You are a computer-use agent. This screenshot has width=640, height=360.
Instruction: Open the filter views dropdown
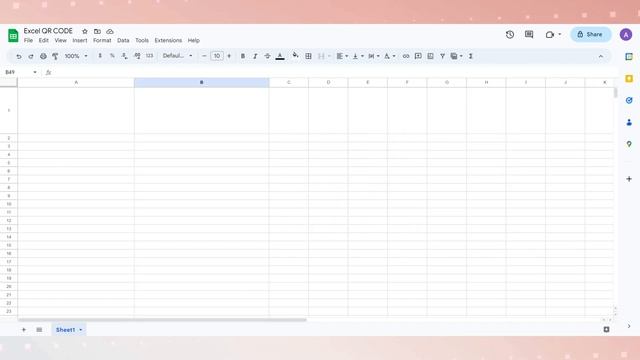[456, 56]
